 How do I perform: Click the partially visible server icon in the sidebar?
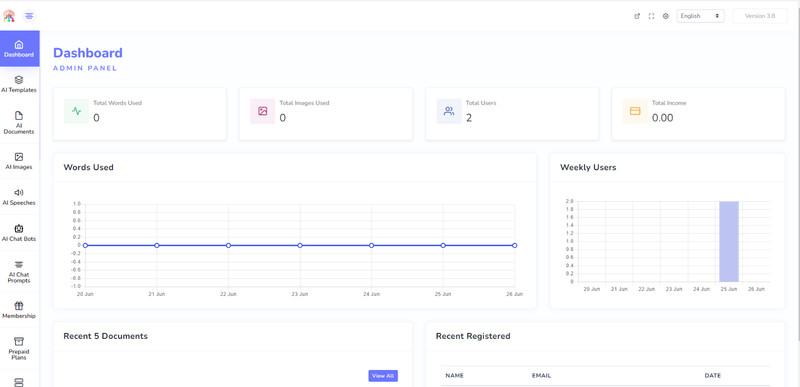click(19, 382)
